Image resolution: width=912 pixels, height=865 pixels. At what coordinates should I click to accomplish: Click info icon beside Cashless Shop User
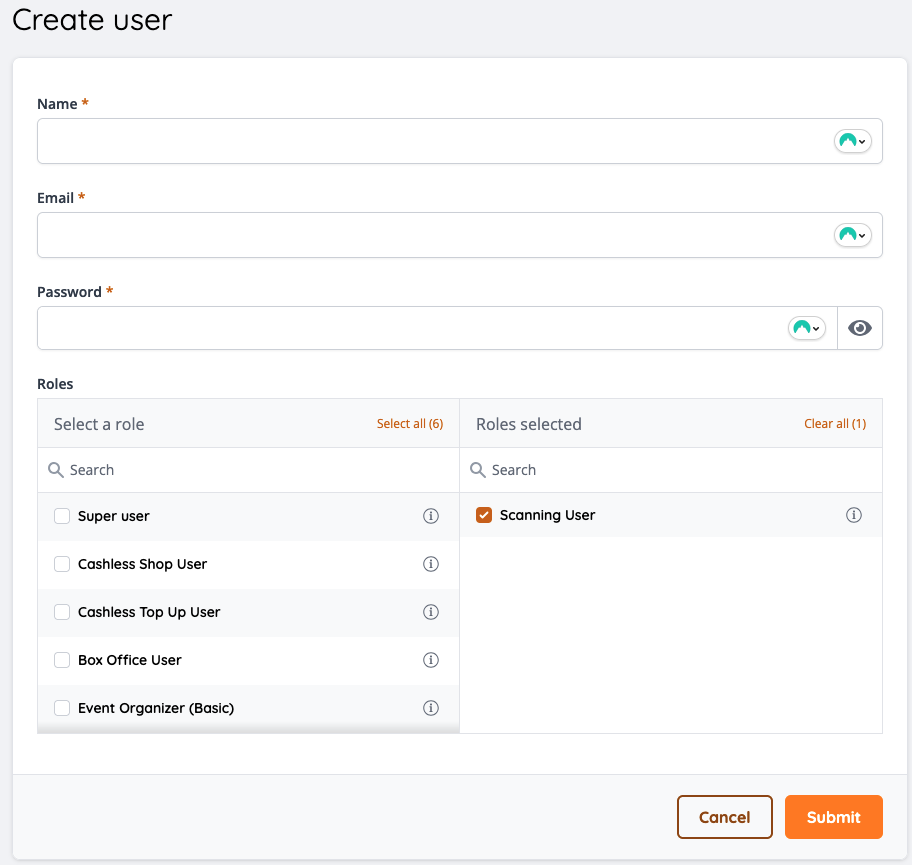pos(431,564)
